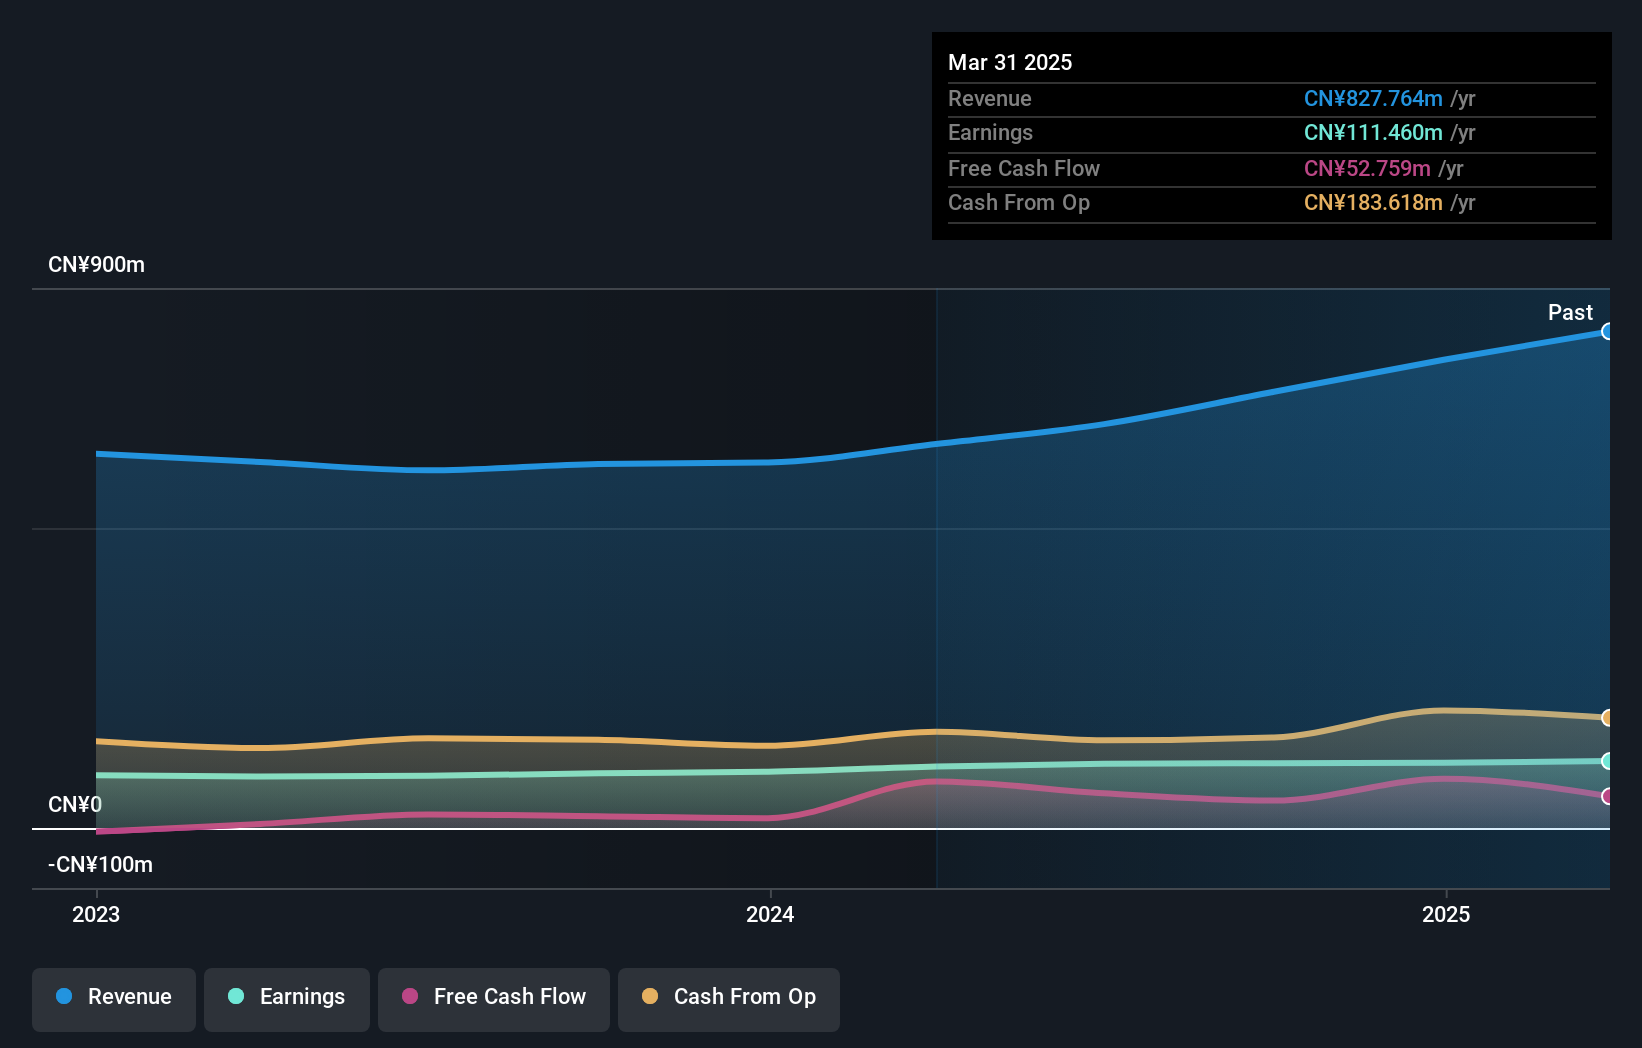Click the teal Earnings endpoint marker

(x=1607, y=761)
